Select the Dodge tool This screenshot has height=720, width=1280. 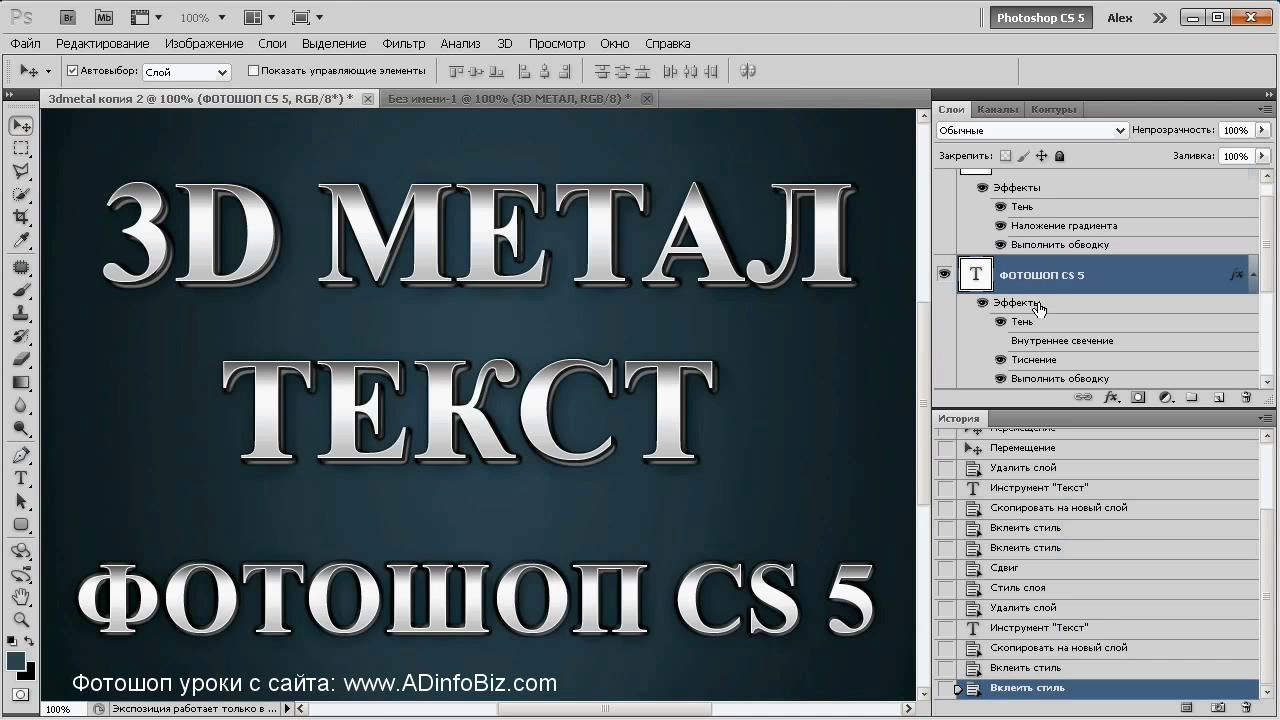[x=21, y=429]
